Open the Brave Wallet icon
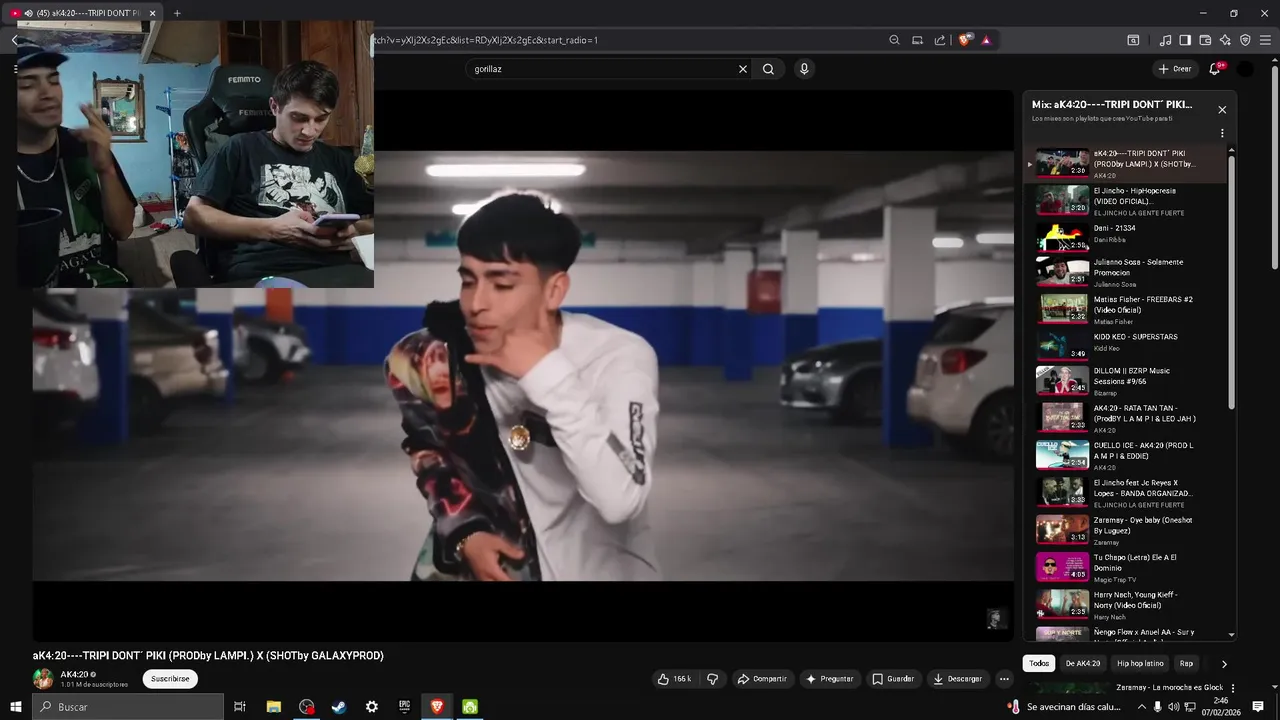Screen dimensions: 1280x720 pos(1205,40)
